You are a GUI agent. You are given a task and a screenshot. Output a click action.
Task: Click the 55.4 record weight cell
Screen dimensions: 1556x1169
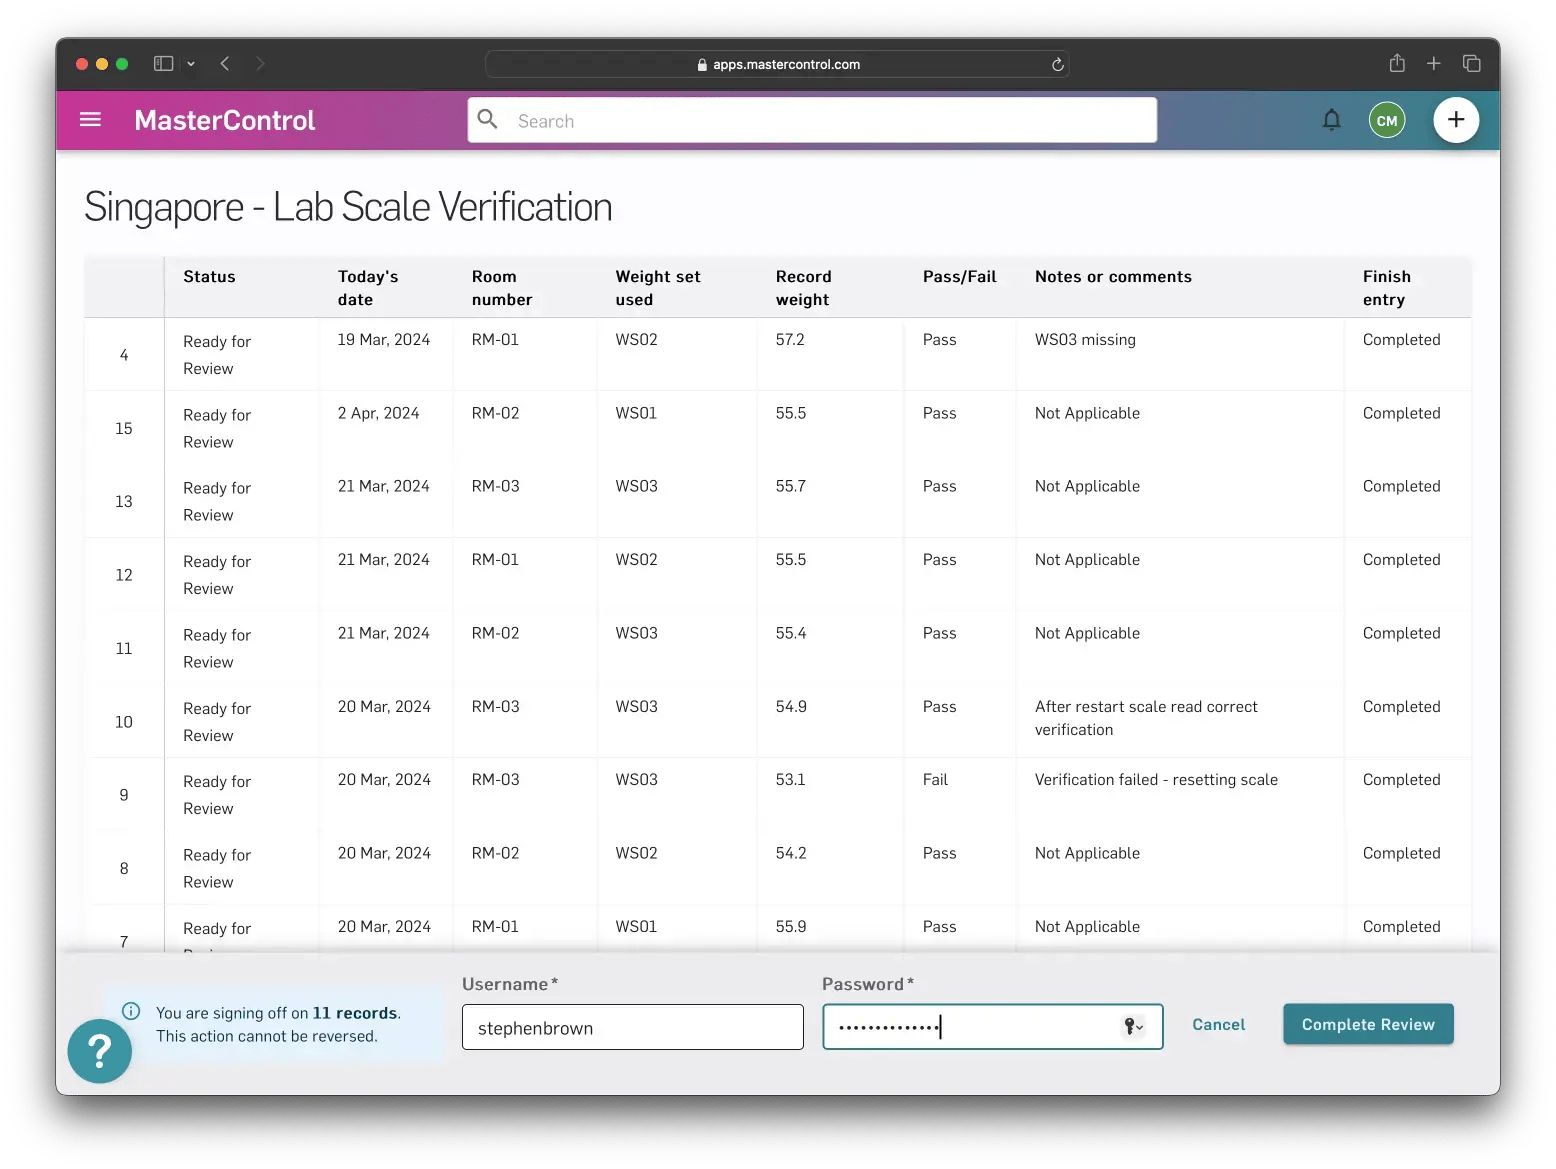click(x=791, y=633)
